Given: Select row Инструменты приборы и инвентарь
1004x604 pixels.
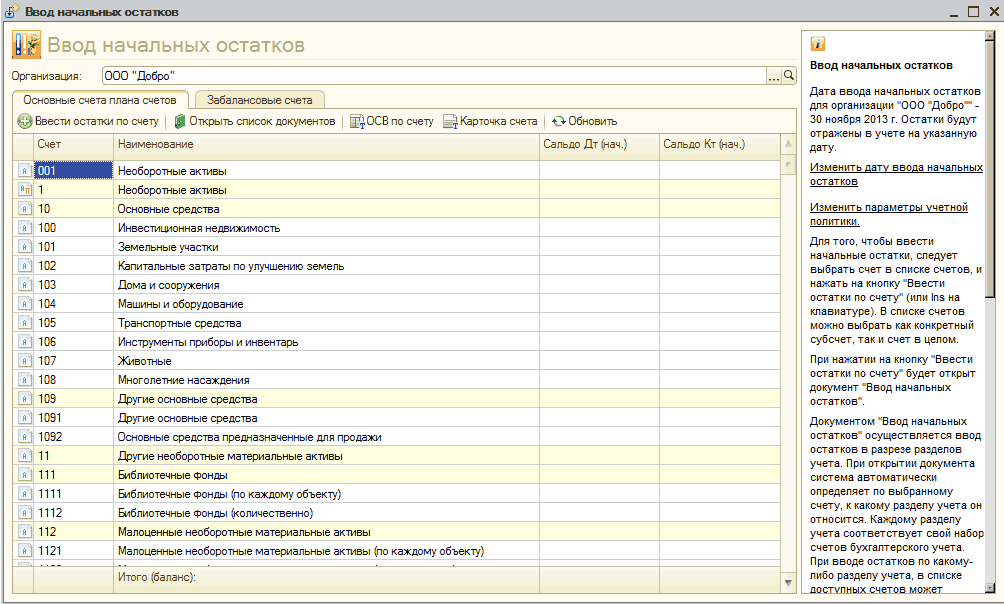Looking at the screenshot, I should click(396, 341).
